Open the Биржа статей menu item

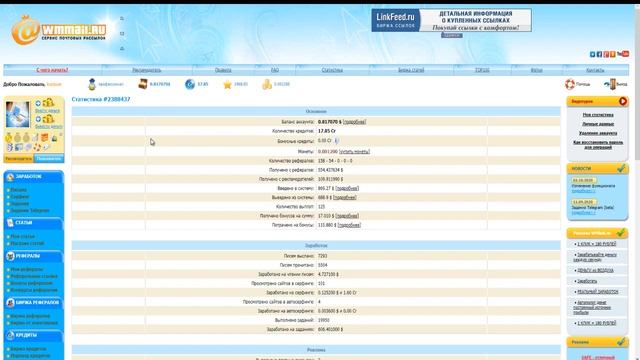pyautogui.click(x=411, y=70)
